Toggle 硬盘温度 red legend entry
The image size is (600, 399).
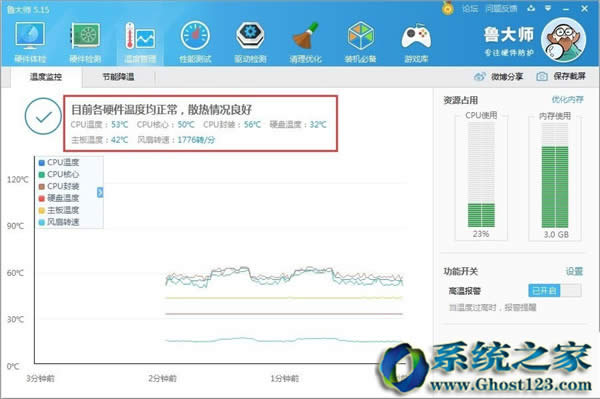point(59,198)
